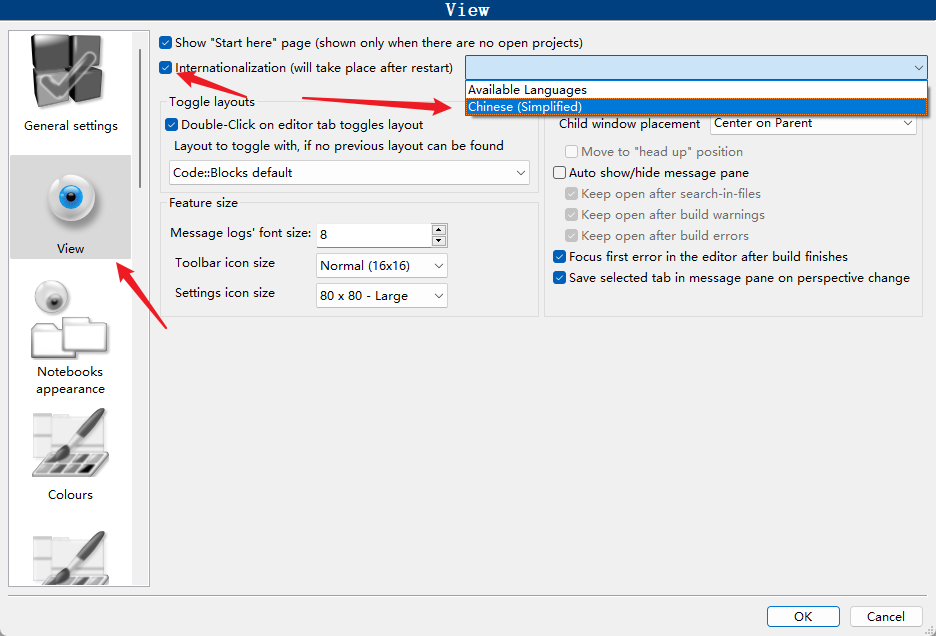Increase message logs' font size with up arrow

point(439,229)
